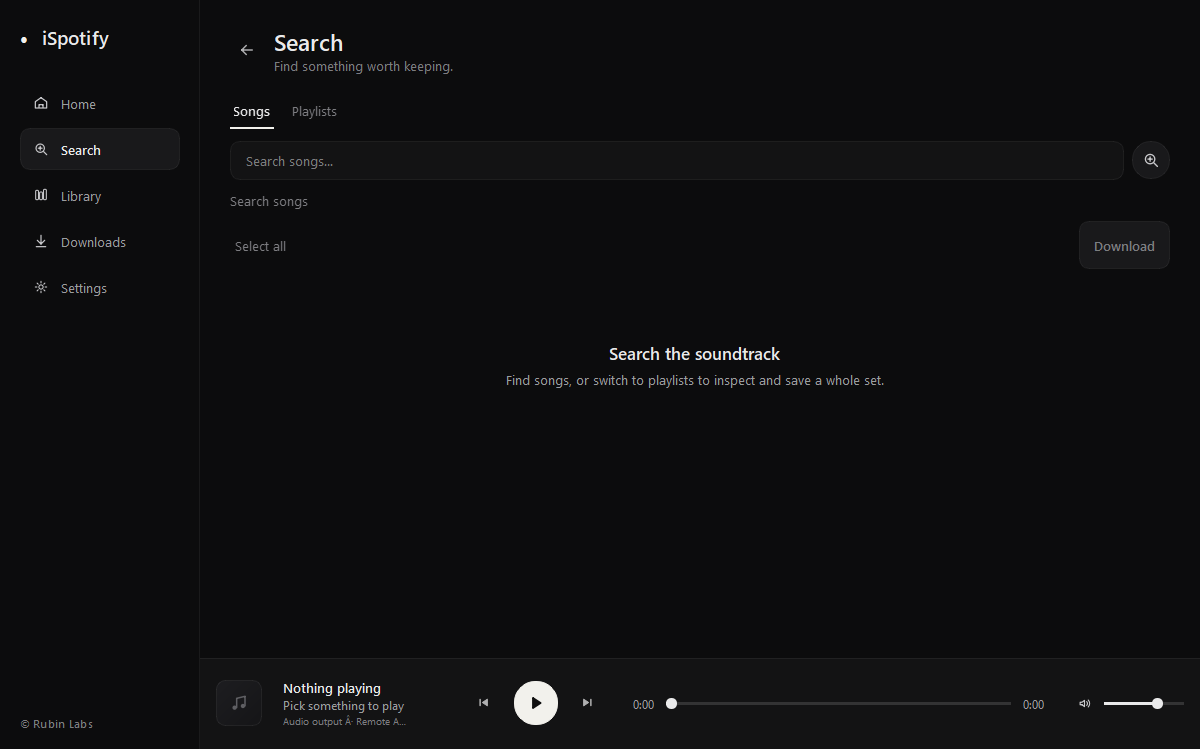Open Home in the sidebar
Screen dimensions: 1200x749
(x=100, y=104)
